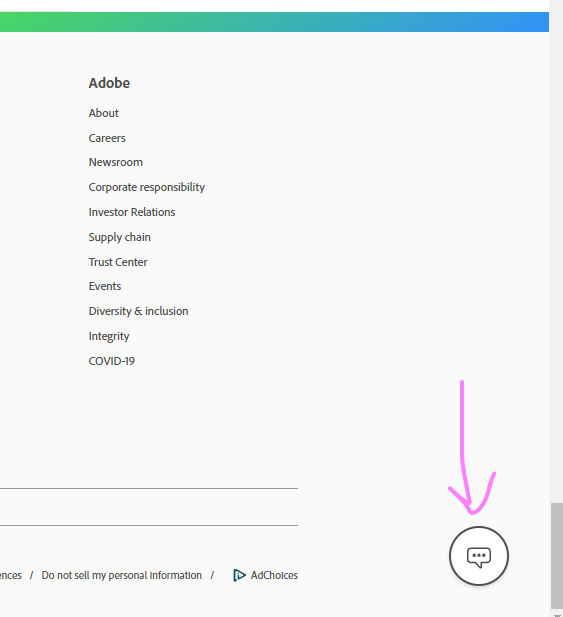This screenshot has height=617, width=563.
Task: Click the AdChoices triangle icon
Action: point(239,575)
